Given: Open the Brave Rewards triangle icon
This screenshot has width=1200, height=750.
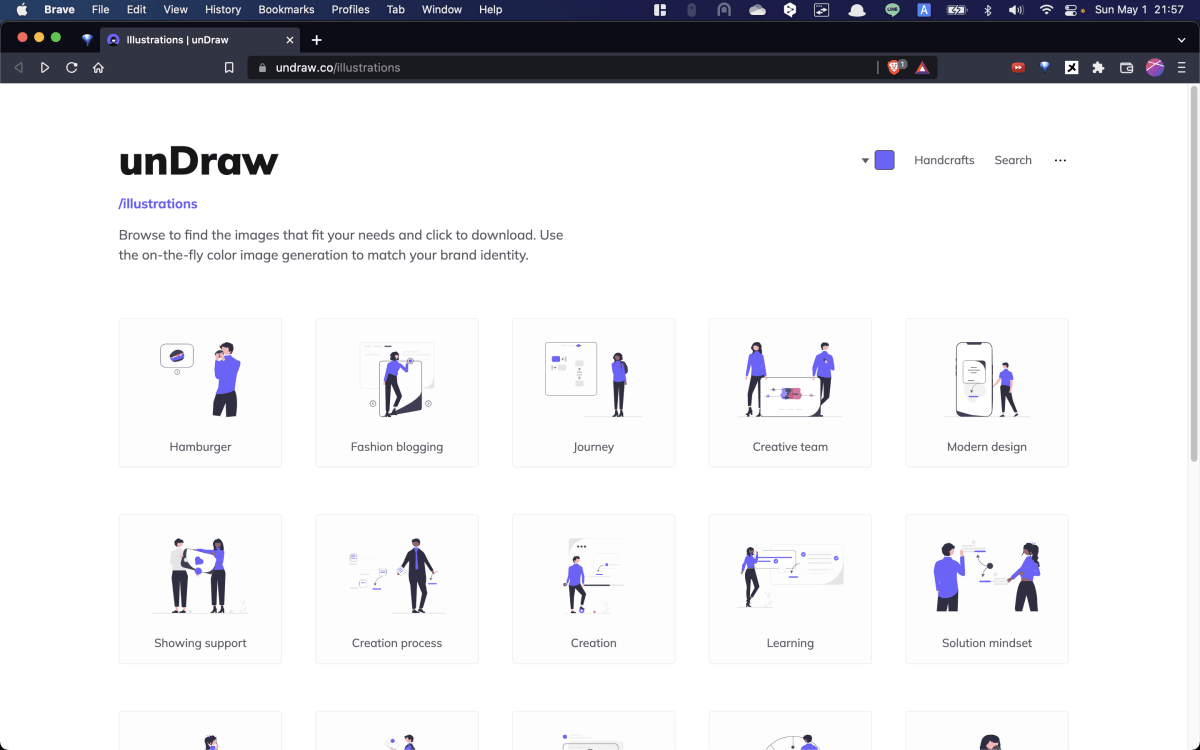Looking at the screenshot, I should tap(922, 68).
